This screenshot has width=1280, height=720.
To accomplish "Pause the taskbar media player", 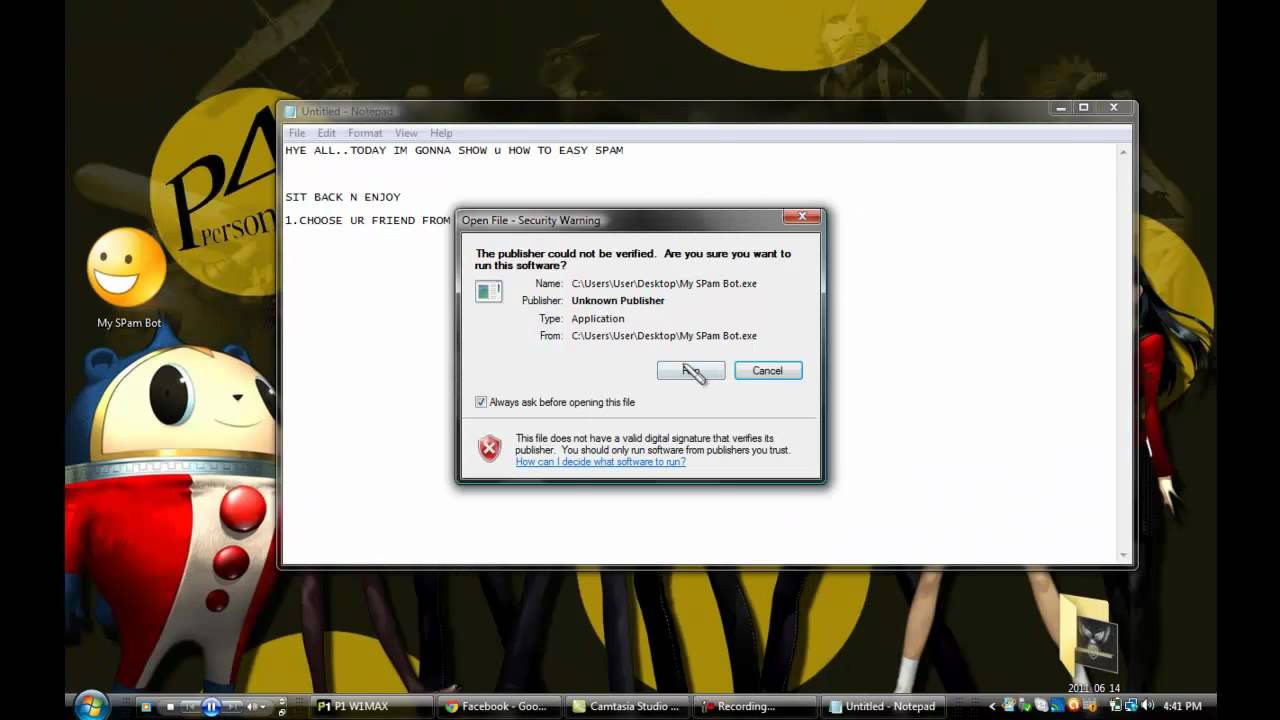I will [x=211, y=707].
